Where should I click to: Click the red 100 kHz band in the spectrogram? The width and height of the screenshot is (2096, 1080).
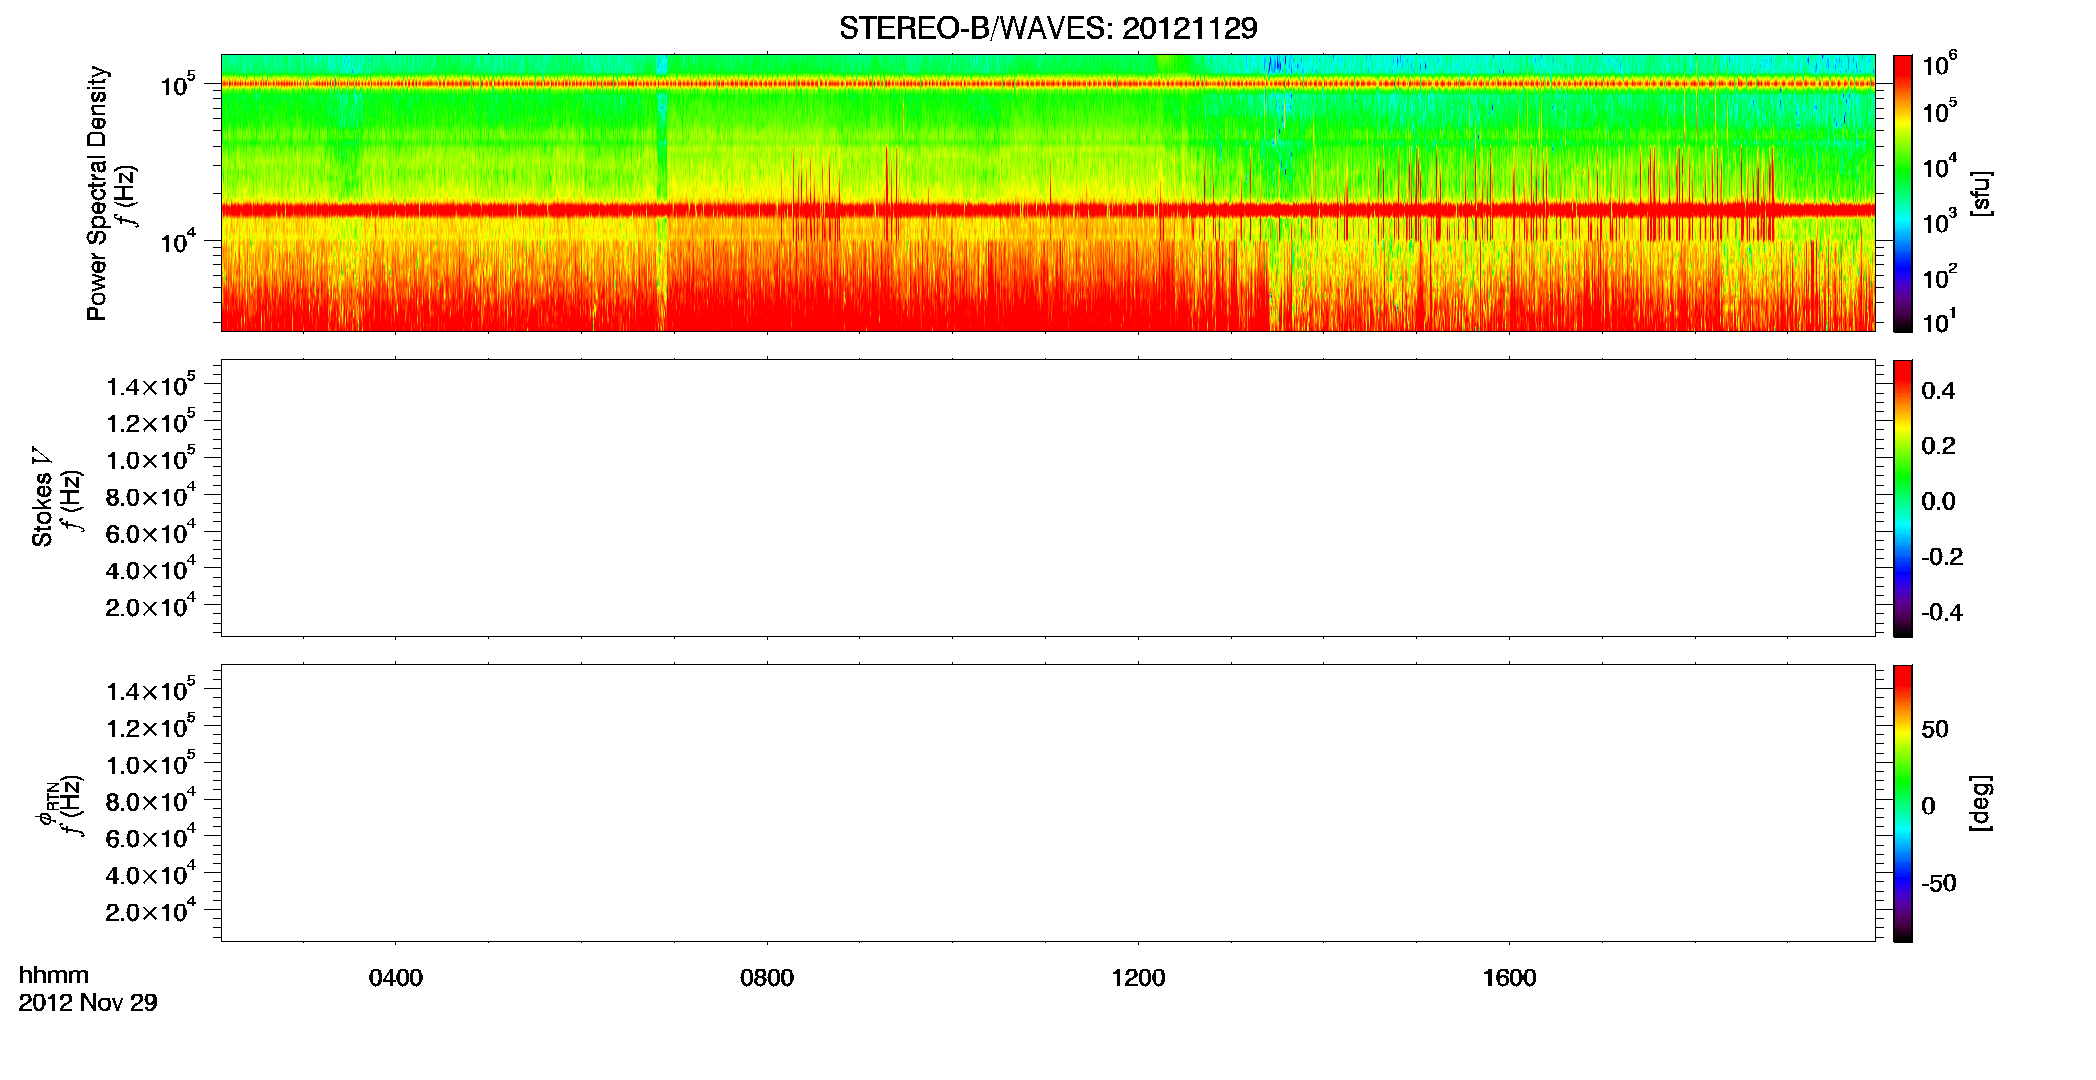click(x=1048, y=84)
